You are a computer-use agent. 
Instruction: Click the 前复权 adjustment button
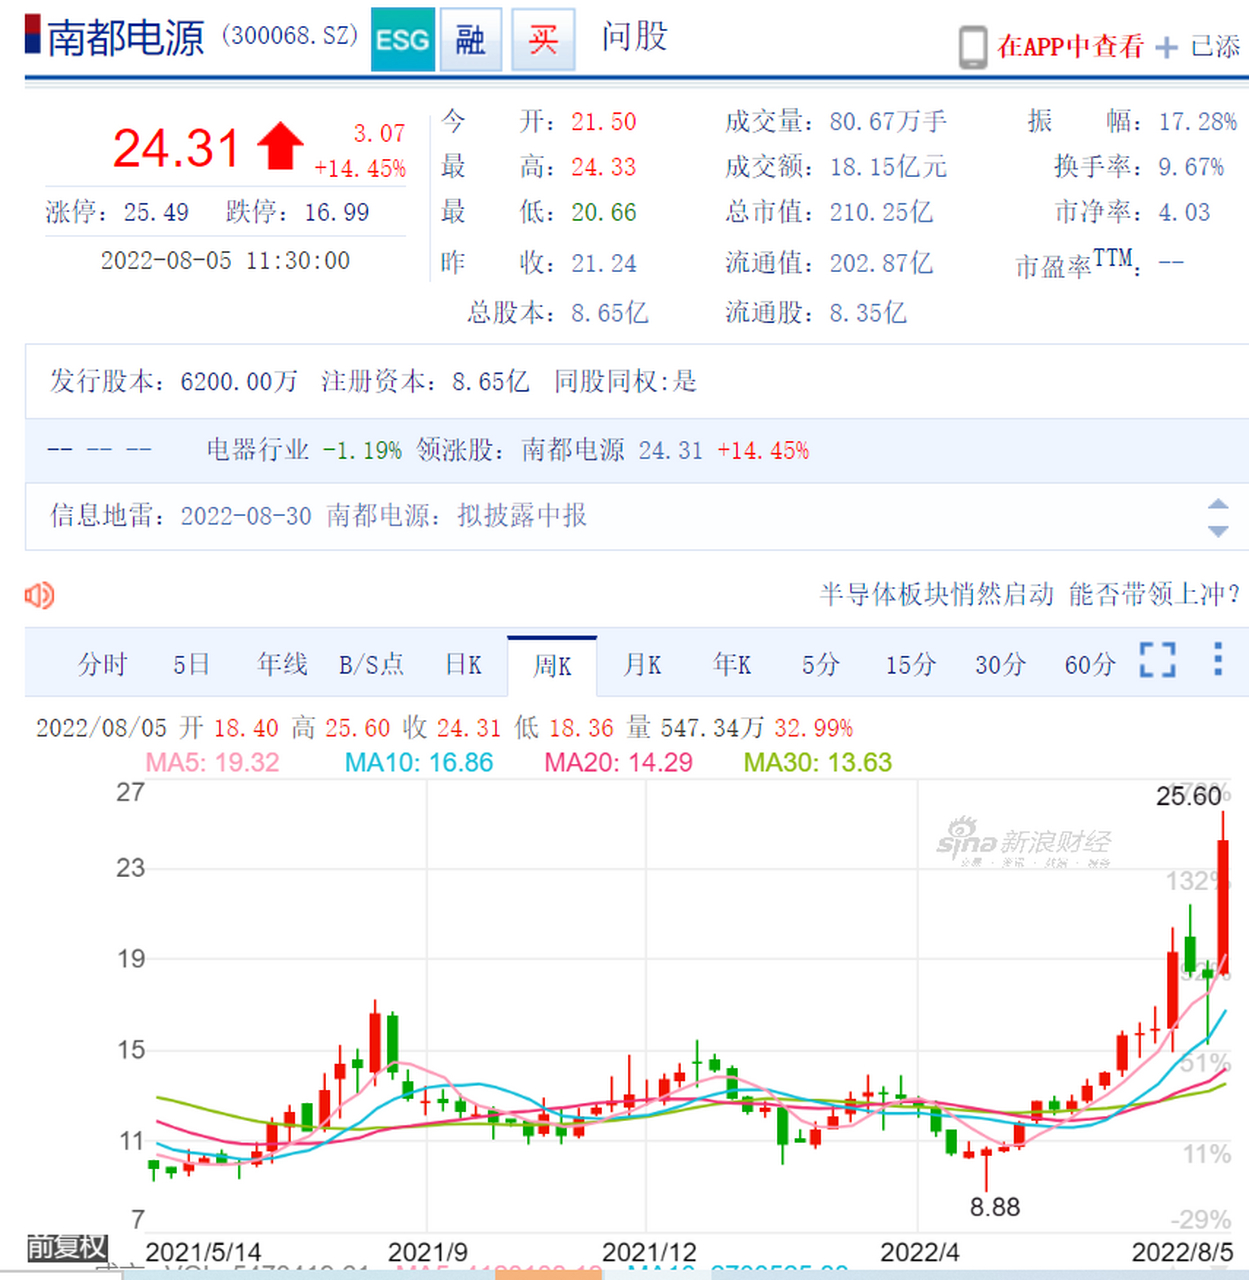(x=66, y=1247)
